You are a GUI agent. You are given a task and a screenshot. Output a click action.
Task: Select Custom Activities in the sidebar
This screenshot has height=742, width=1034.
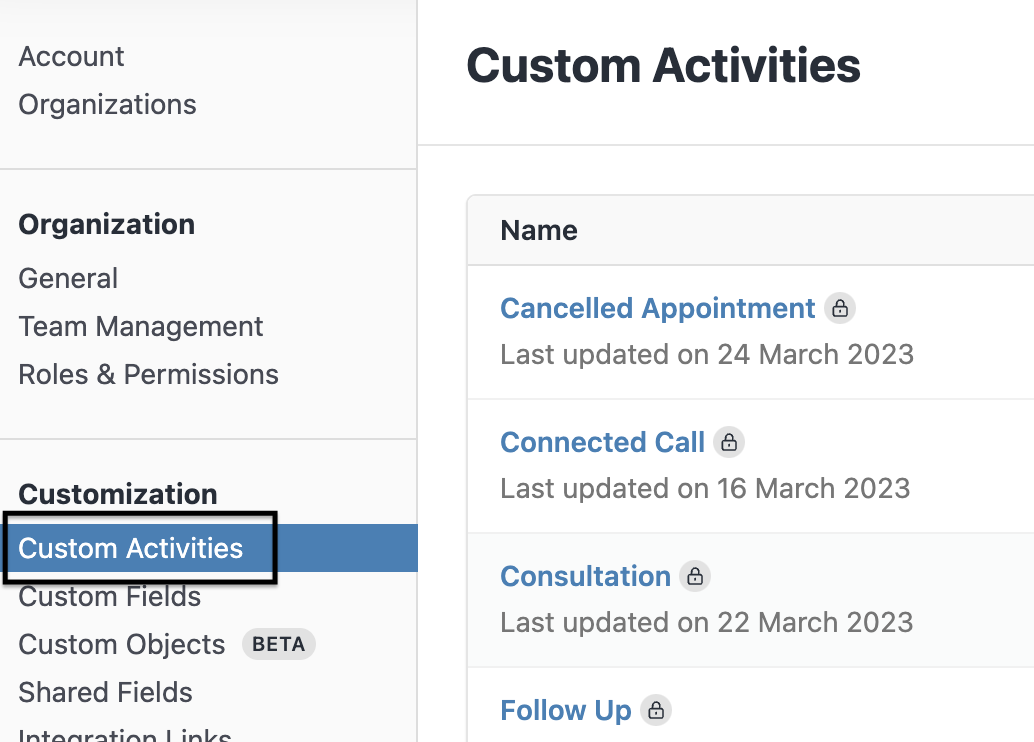(x=130, y=548)
